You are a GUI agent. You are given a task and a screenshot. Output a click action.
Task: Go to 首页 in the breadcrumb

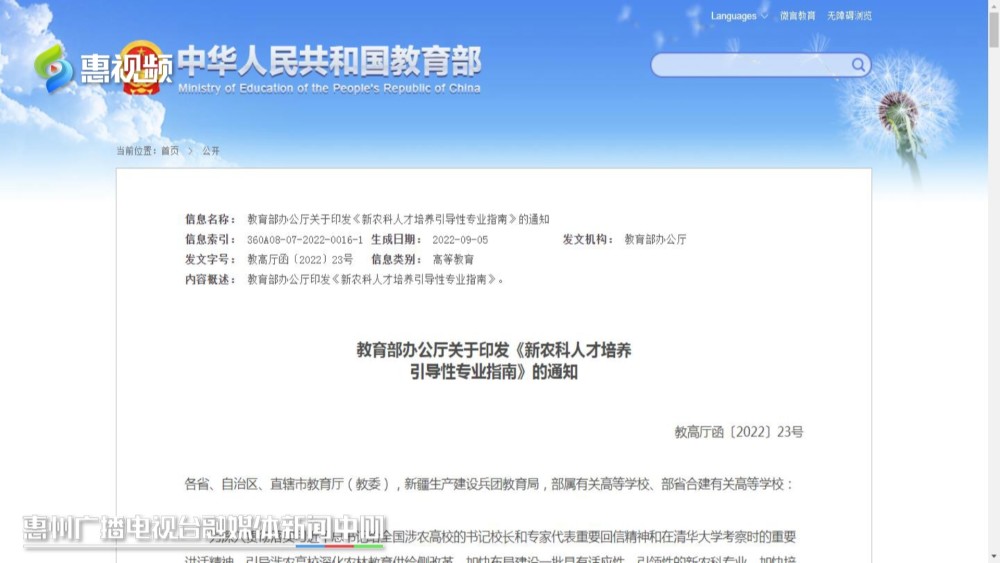point(170,151)
